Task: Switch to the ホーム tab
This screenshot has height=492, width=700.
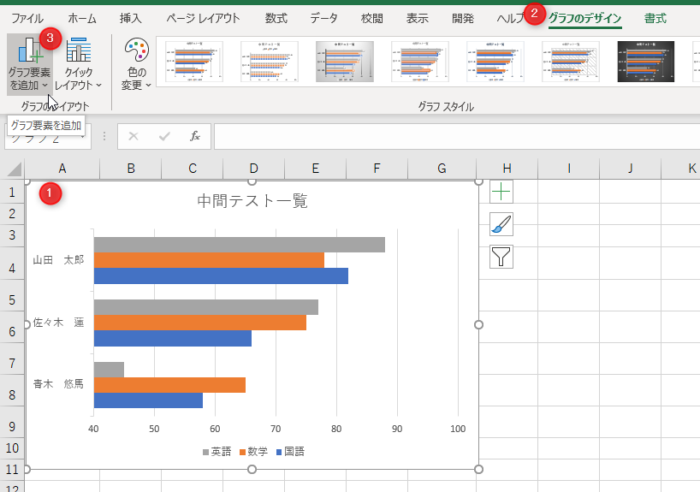Action: click(x=82, y=18)
